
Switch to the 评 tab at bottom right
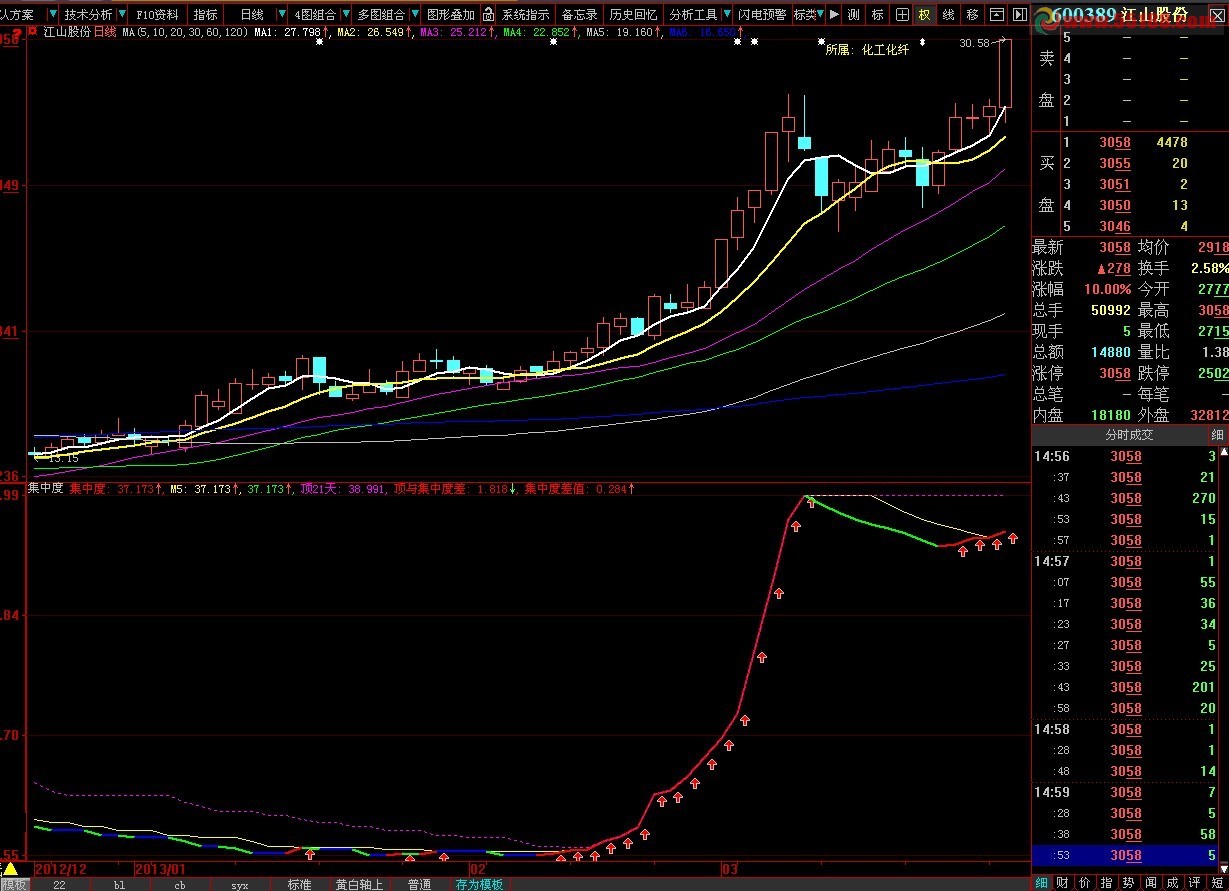pyautogui.click(x=1195, y=883)
